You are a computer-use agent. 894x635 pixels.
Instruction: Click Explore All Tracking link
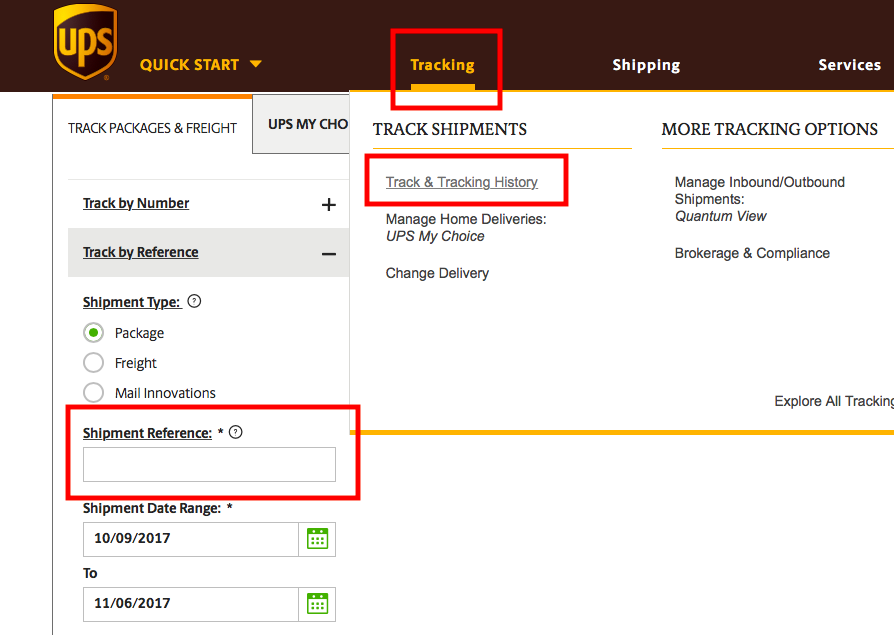pos(834,401)
